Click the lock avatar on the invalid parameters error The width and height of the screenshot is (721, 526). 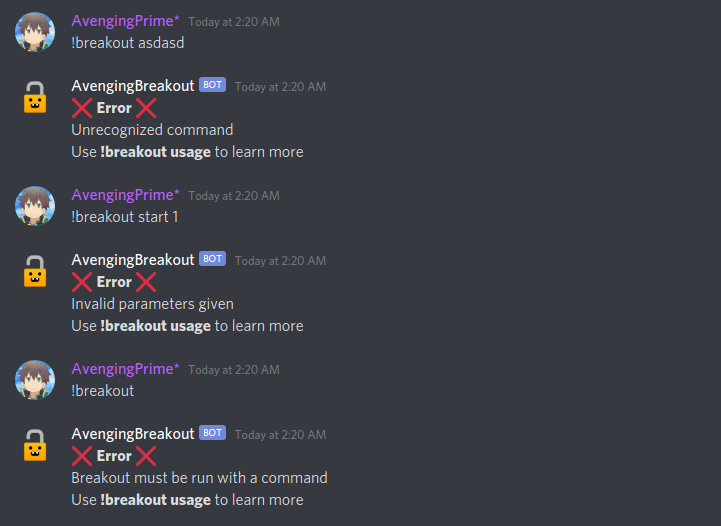click(35, 271)
